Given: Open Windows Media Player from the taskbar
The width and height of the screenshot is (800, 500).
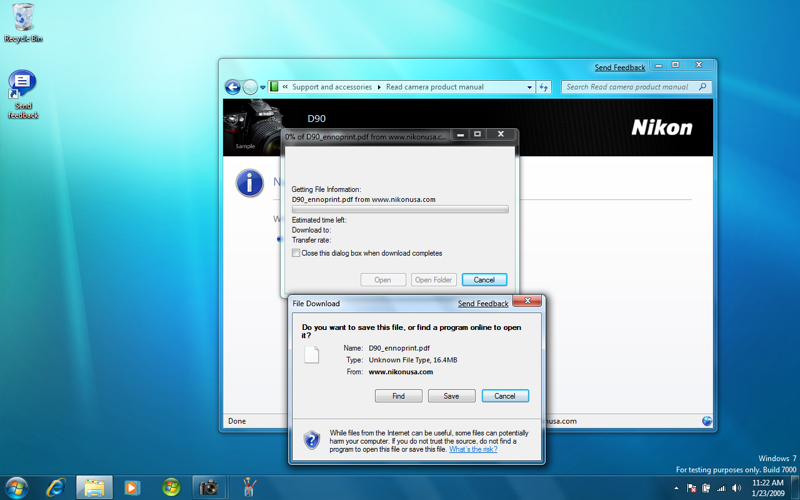Looking at the screenshot, I should click(x=132, y=488).
